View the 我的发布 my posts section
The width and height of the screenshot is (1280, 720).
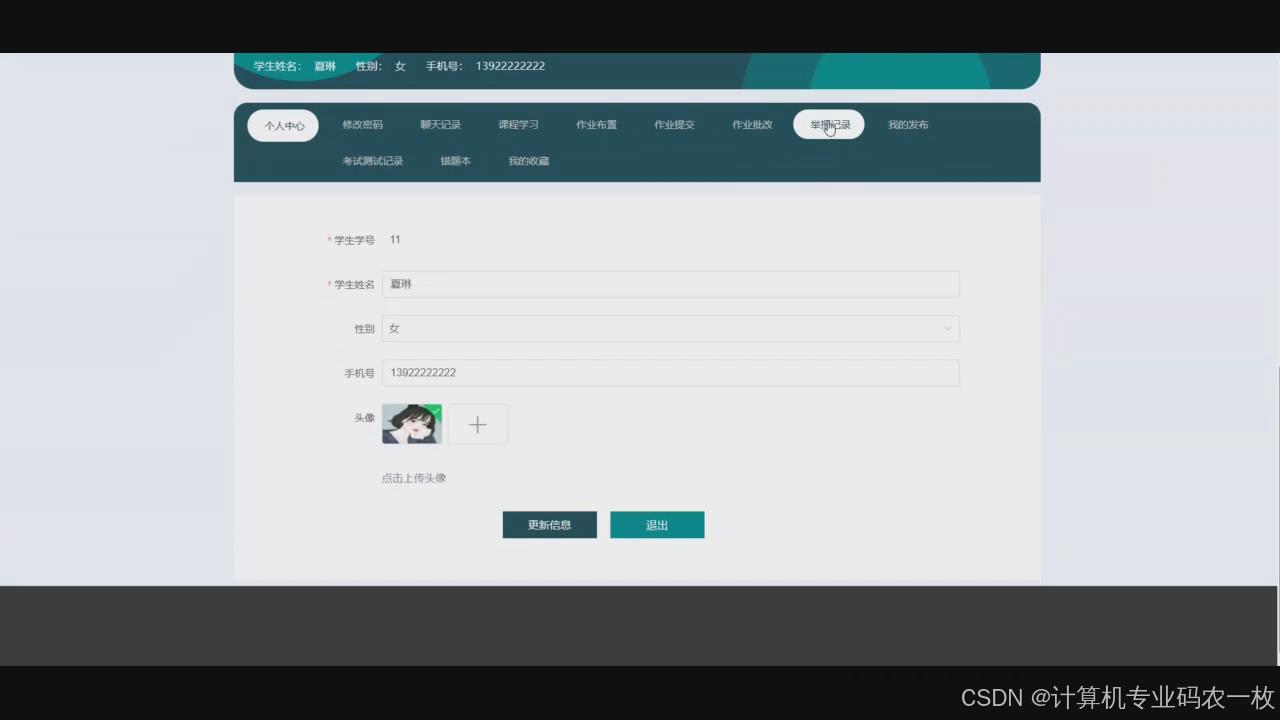click(907, 124)
